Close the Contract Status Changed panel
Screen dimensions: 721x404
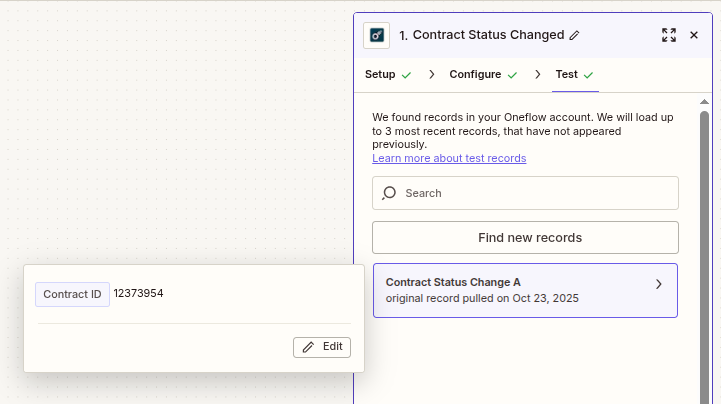point(694,35)
